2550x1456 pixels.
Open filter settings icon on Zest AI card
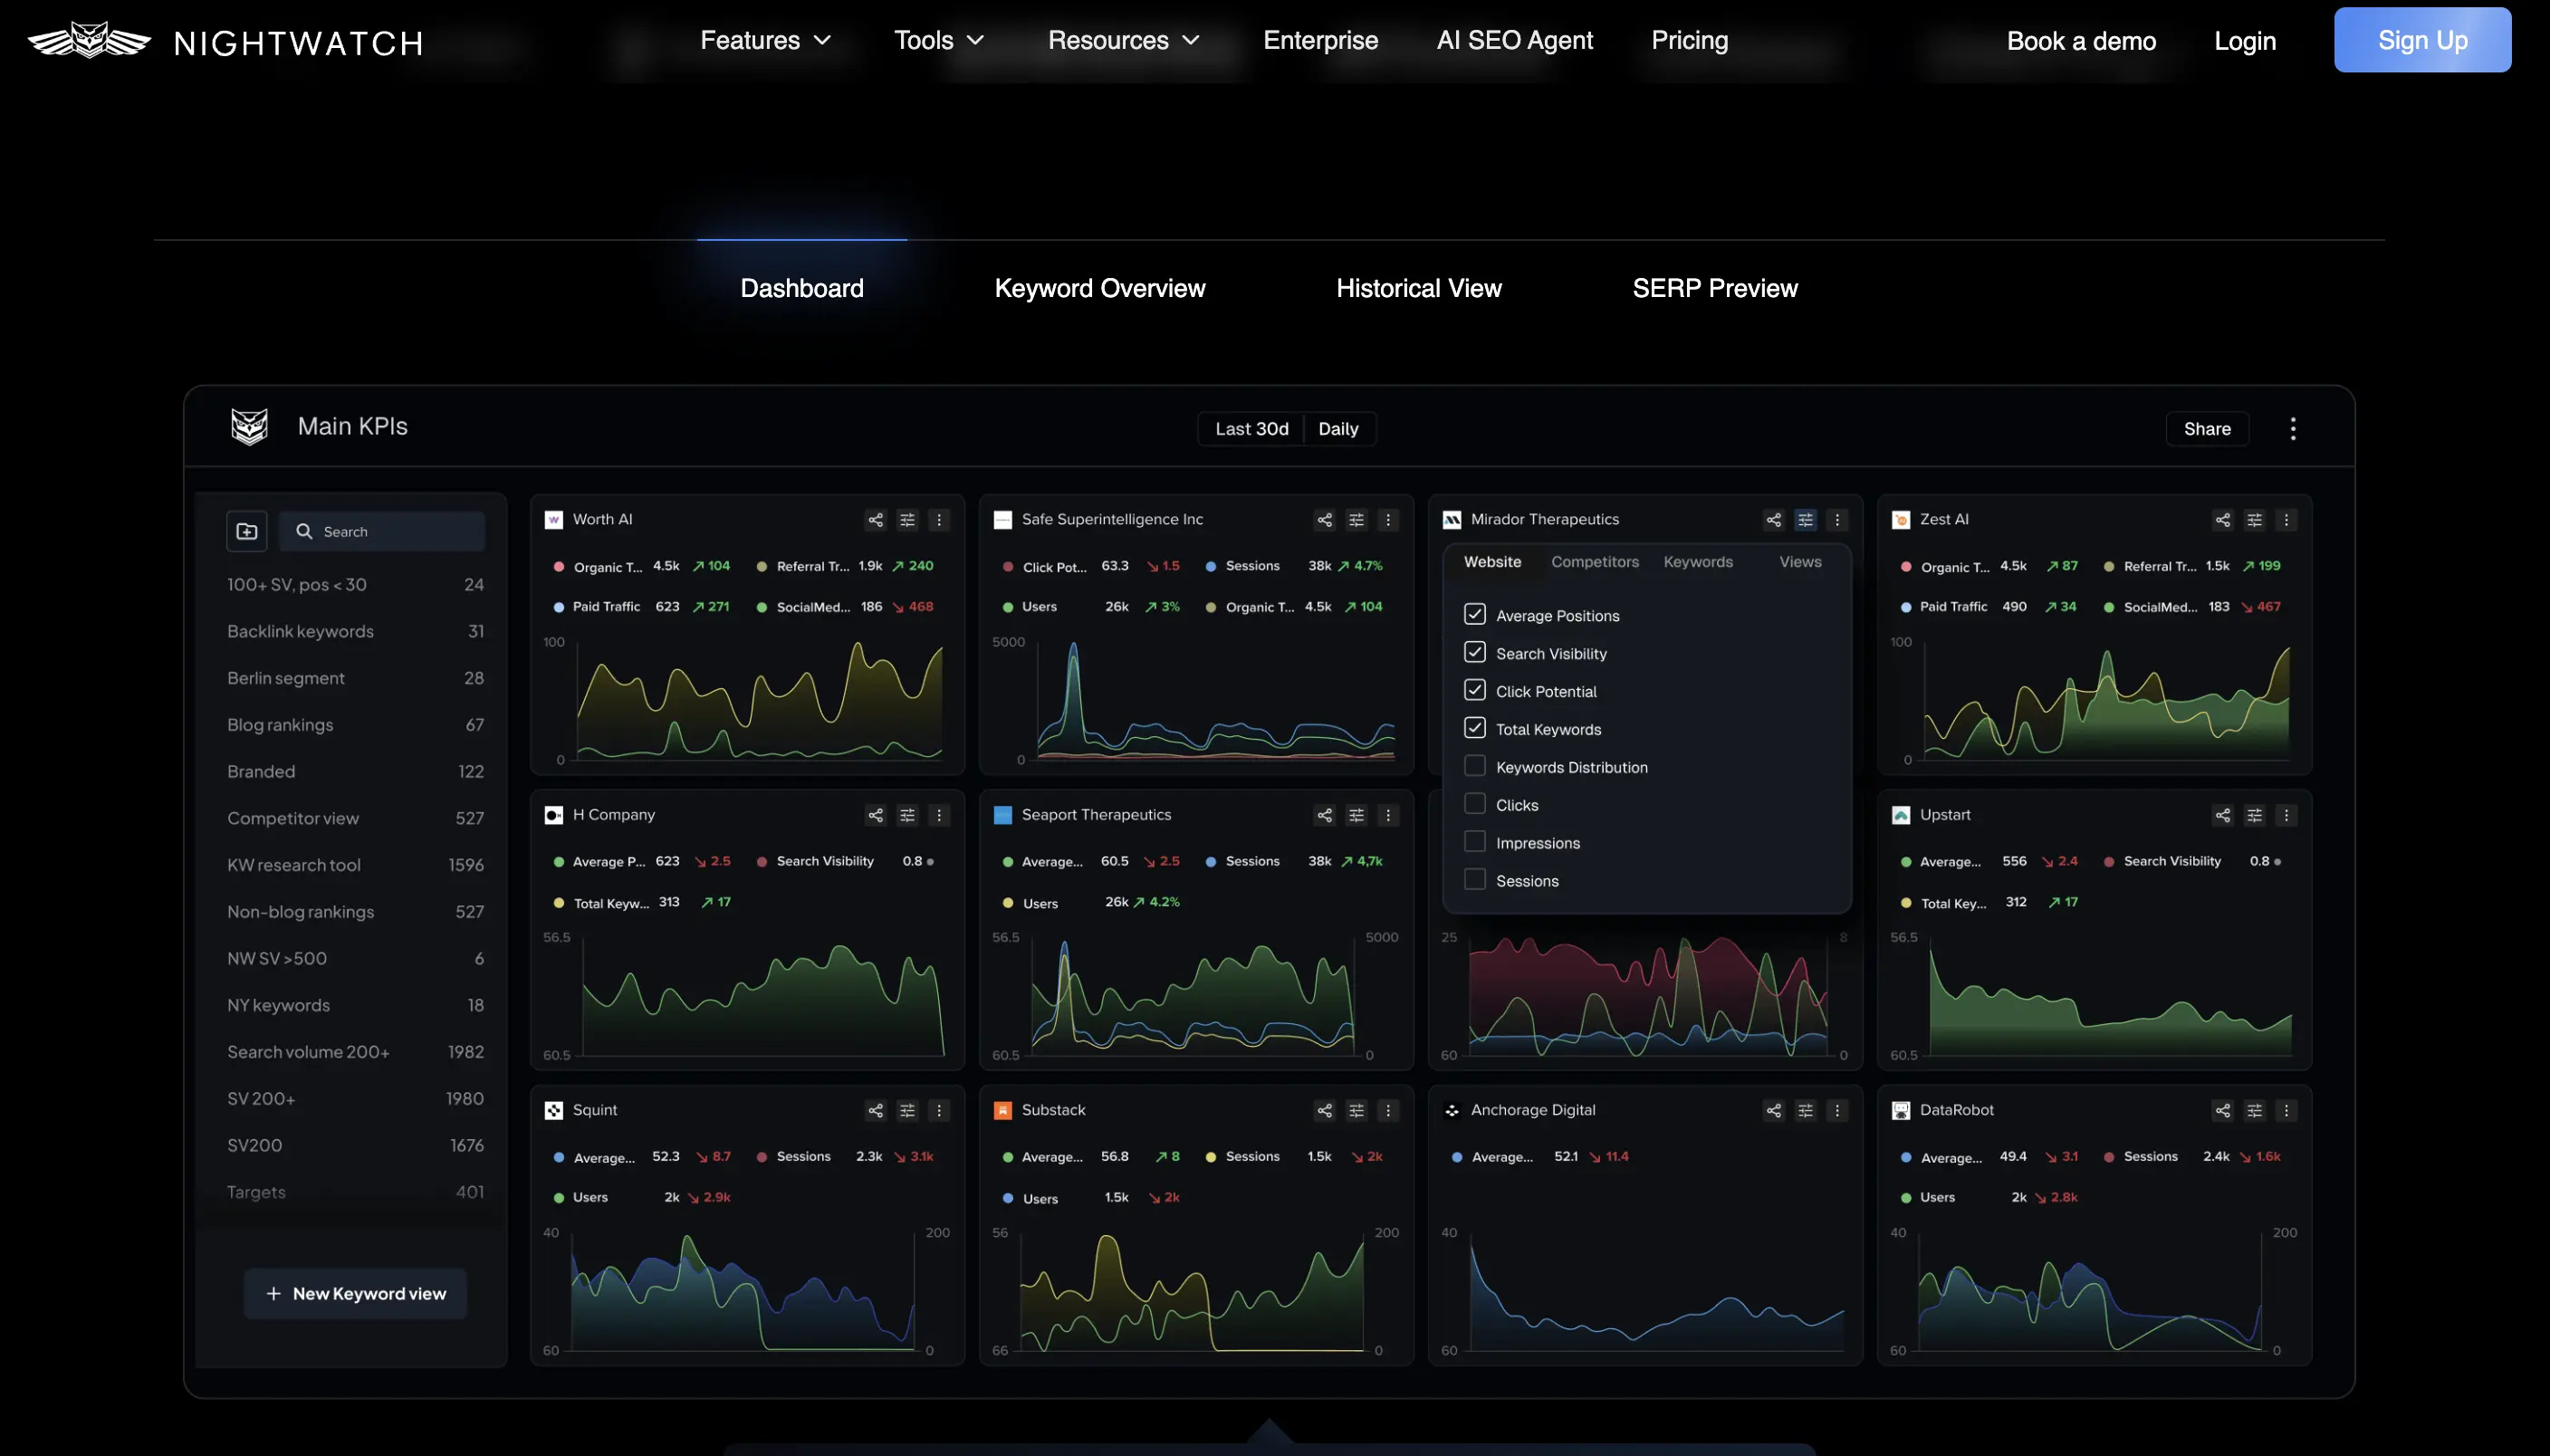tap(2254, 520)
